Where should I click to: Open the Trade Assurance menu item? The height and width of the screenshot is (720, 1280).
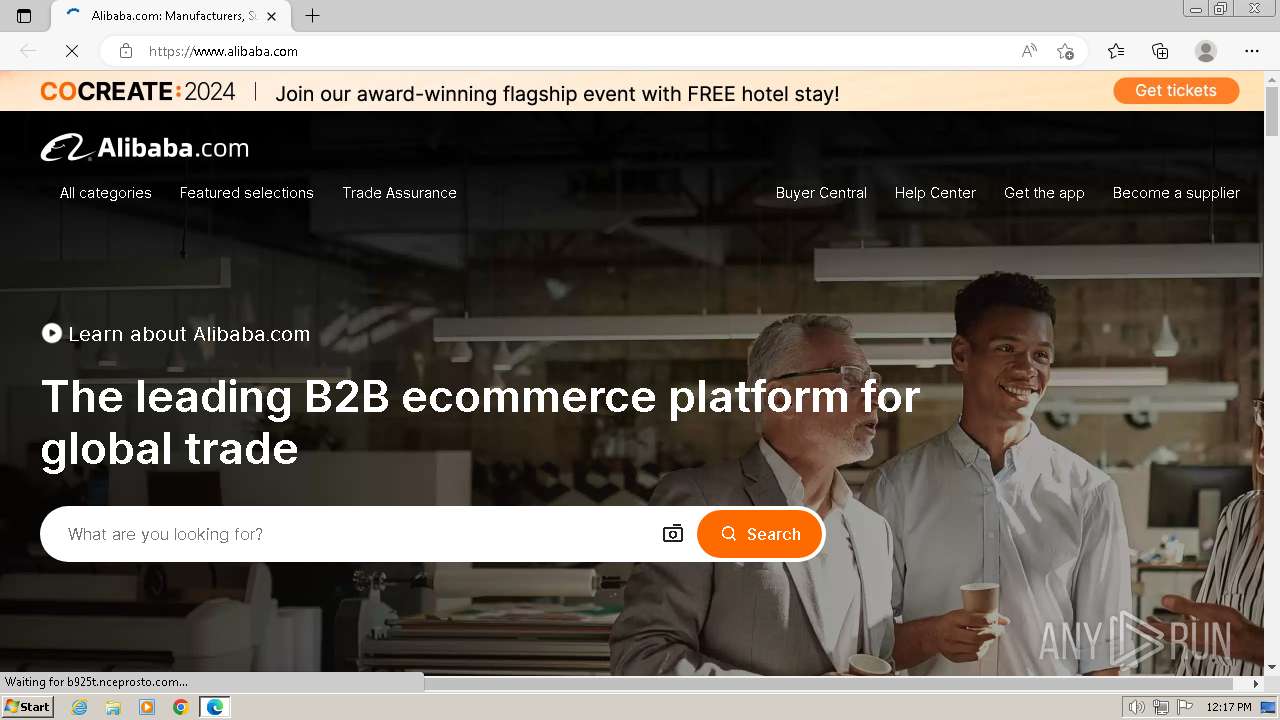[399, 193]
